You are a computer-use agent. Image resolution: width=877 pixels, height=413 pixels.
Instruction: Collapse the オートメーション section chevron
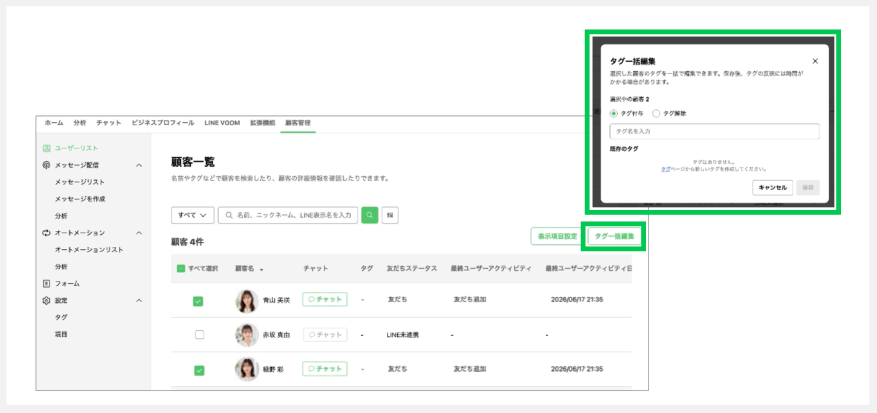click(x=139, y=233)
